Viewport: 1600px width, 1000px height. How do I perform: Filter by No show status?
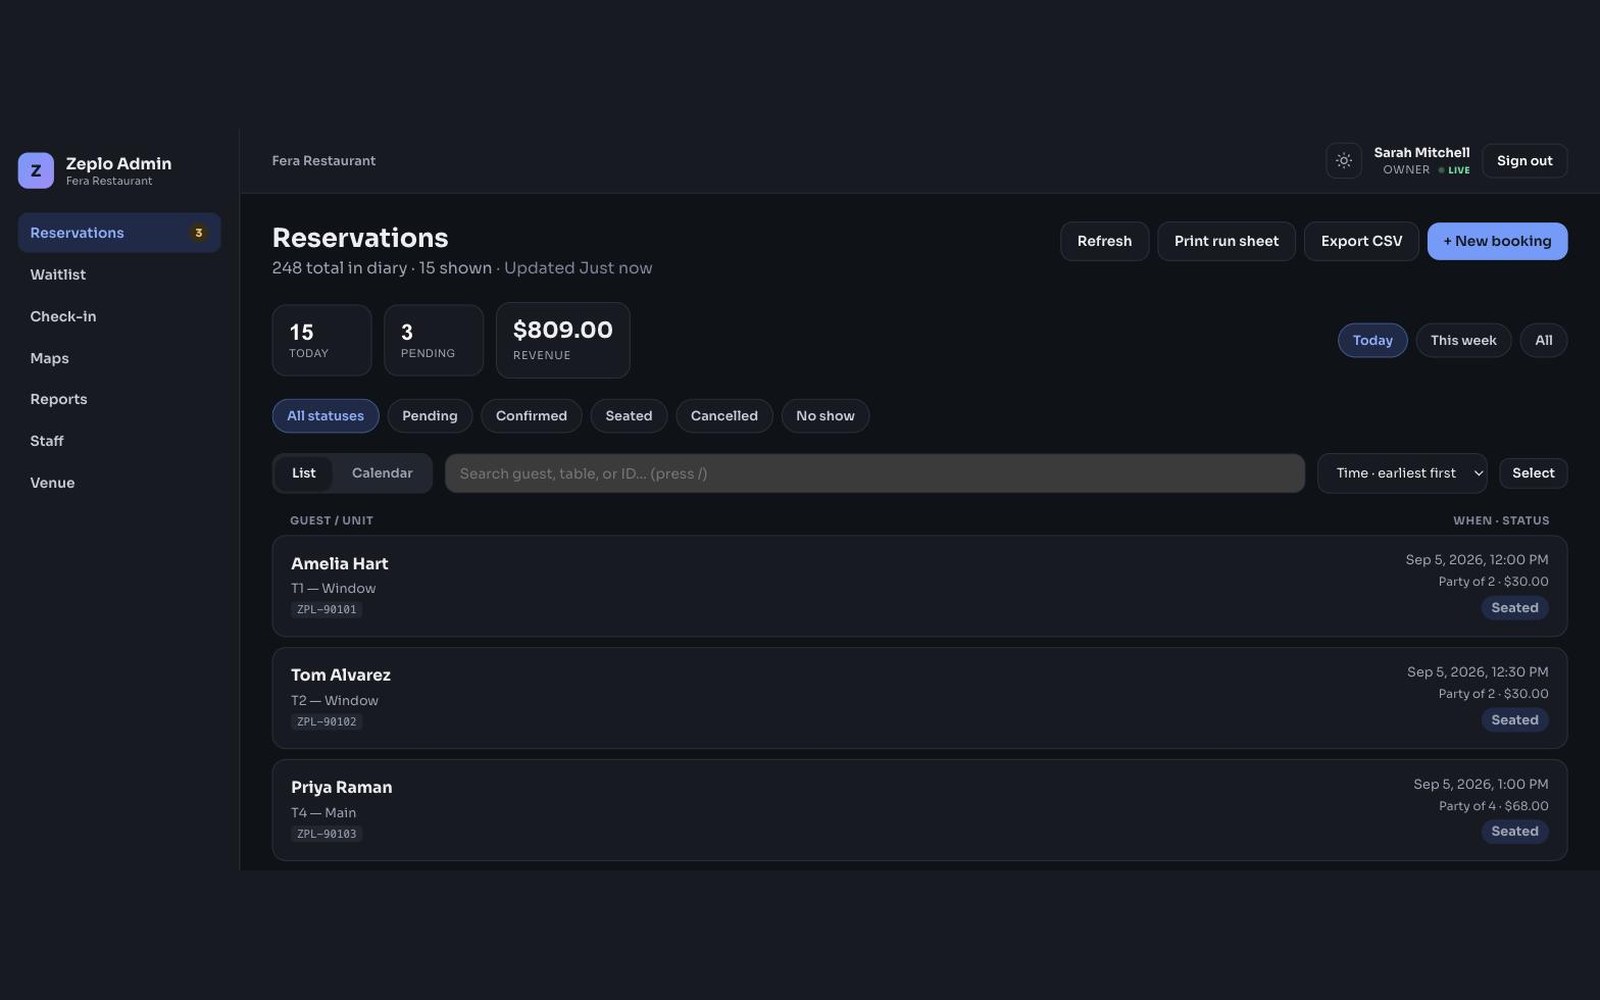coord(825,416)
